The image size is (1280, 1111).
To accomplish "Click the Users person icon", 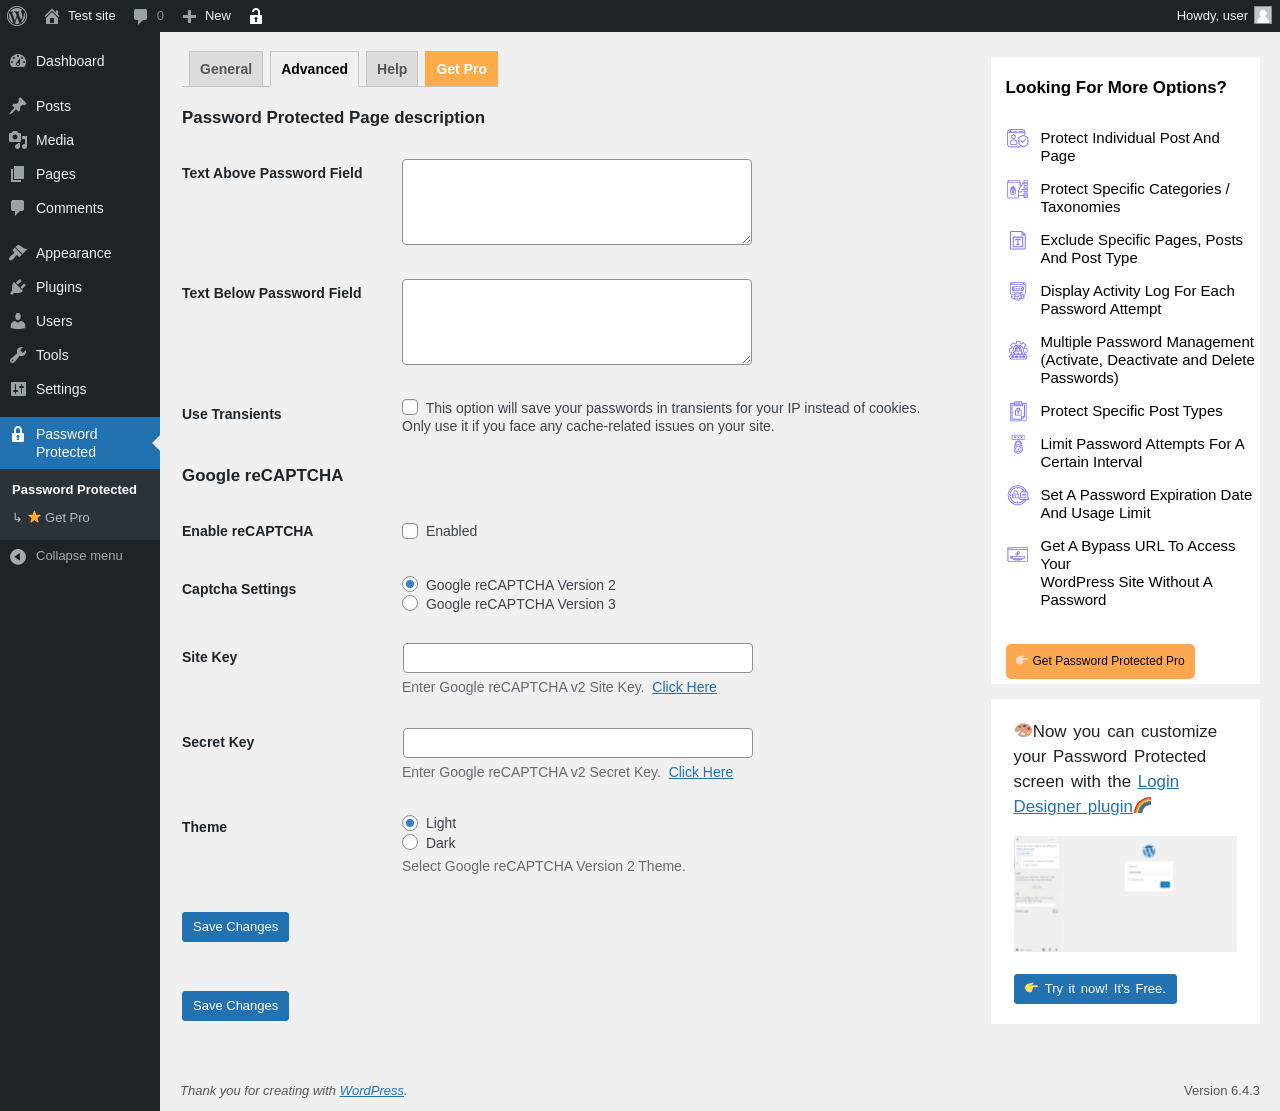I will pos(18,321).
